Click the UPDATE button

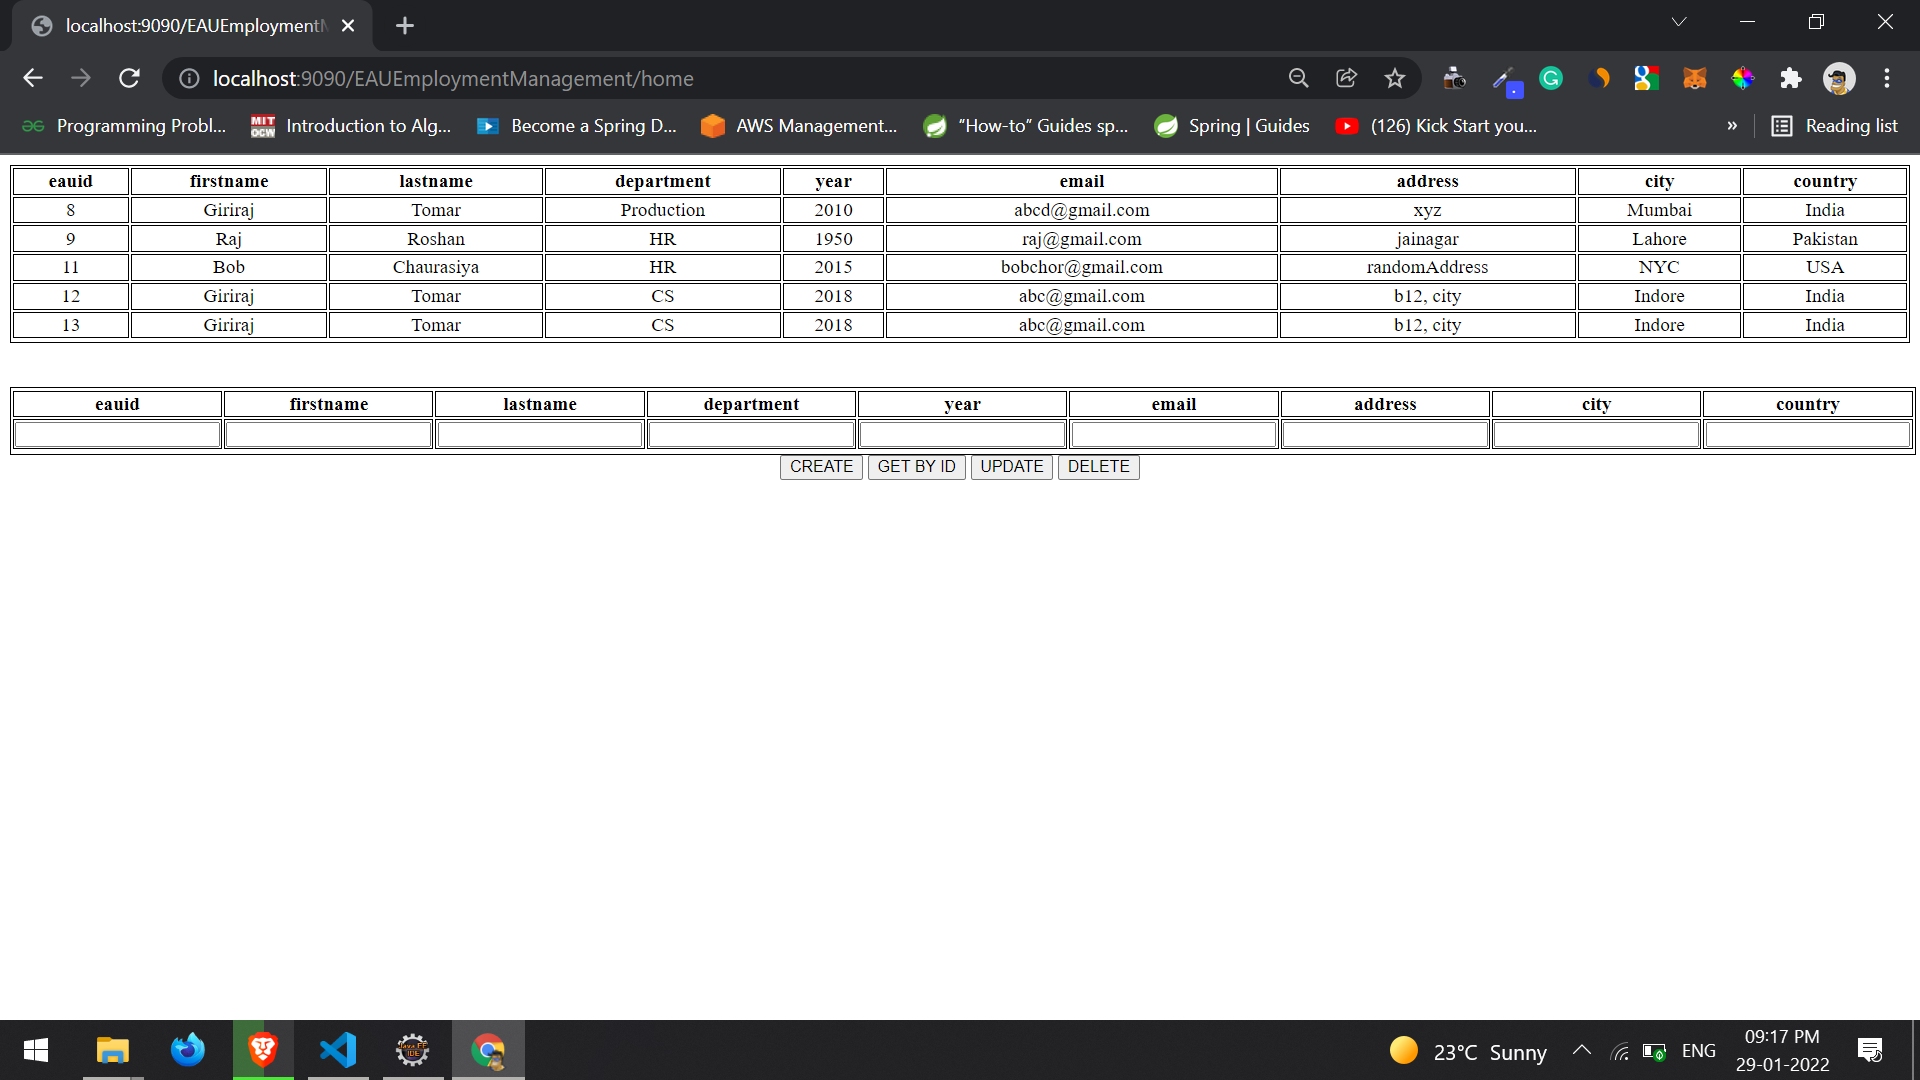[1011, 467]
